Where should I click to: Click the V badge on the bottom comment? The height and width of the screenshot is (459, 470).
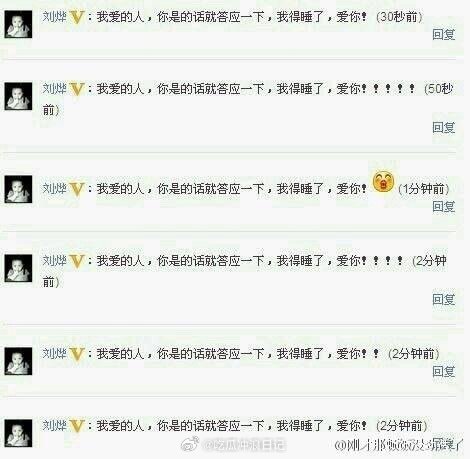point(77,426)
